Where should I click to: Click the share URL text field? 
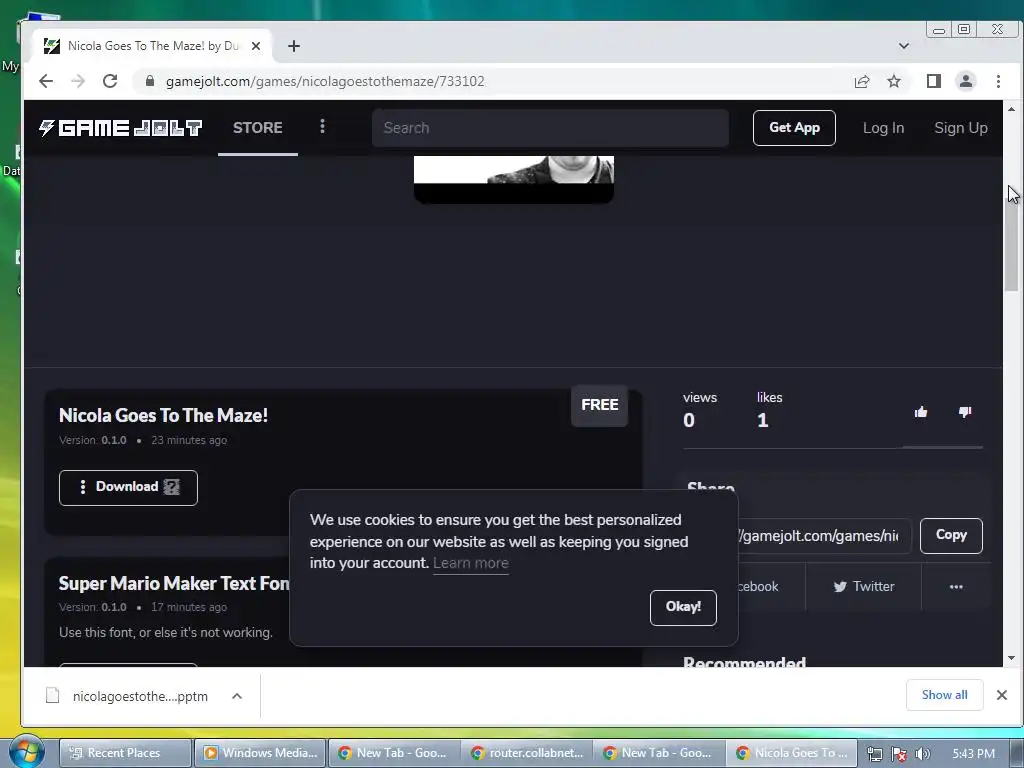(x=824, y=536)
